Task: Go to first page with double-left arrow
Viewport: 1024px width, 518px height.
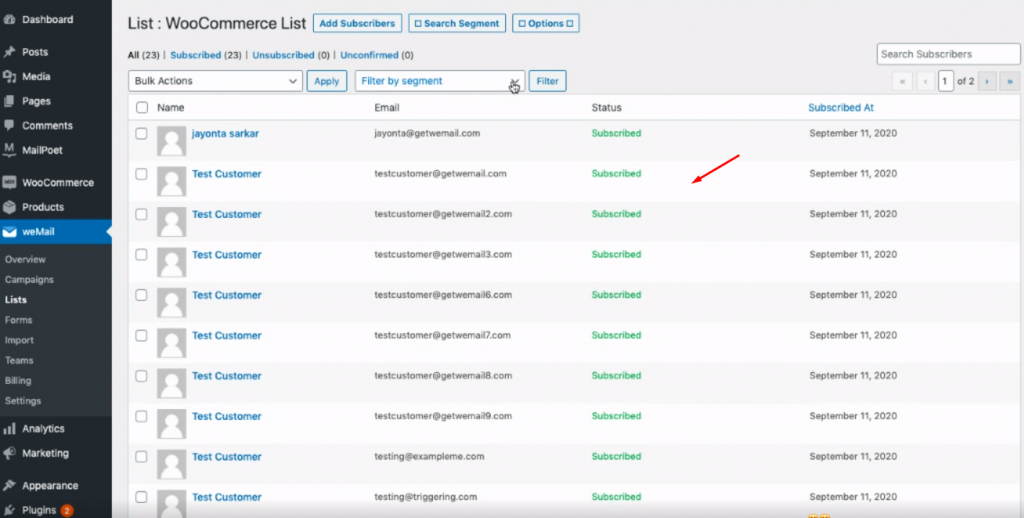Action: 903,82
